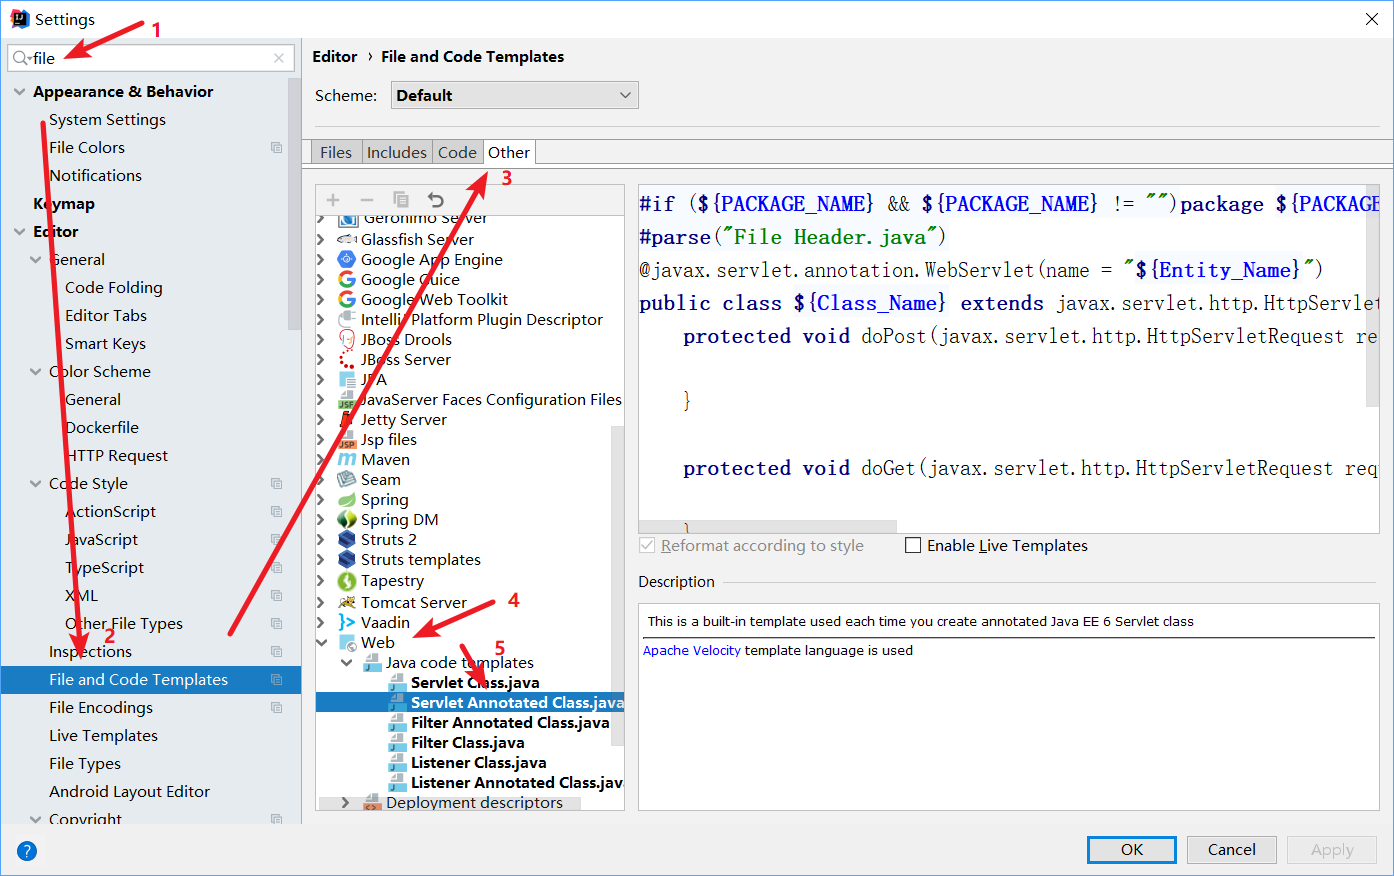Click the Cancel button
Screen dimensions: 1394x876
tap(1232, 850)
